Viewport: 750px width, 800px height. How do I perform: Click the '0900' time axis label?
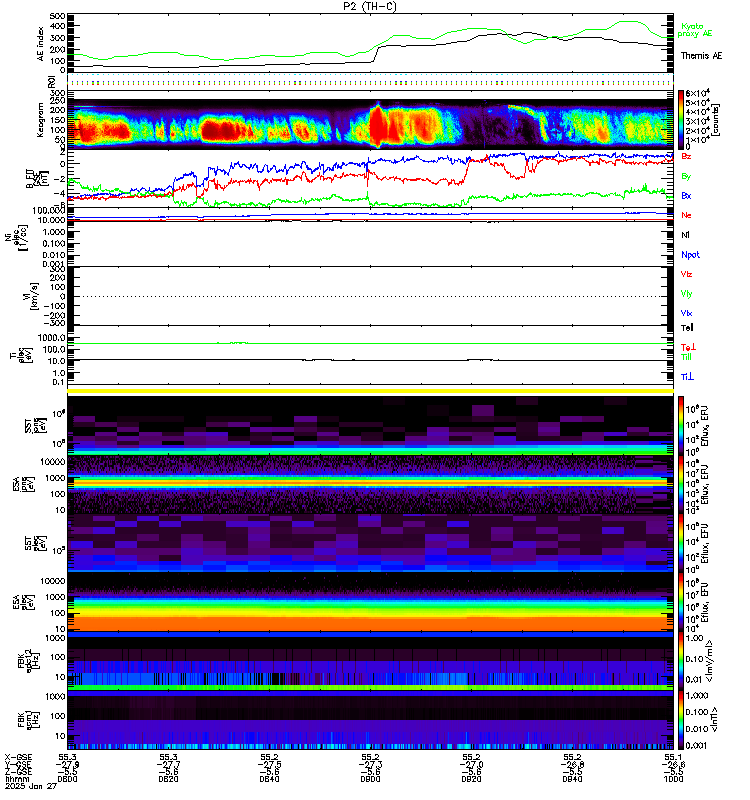(370, 779)
